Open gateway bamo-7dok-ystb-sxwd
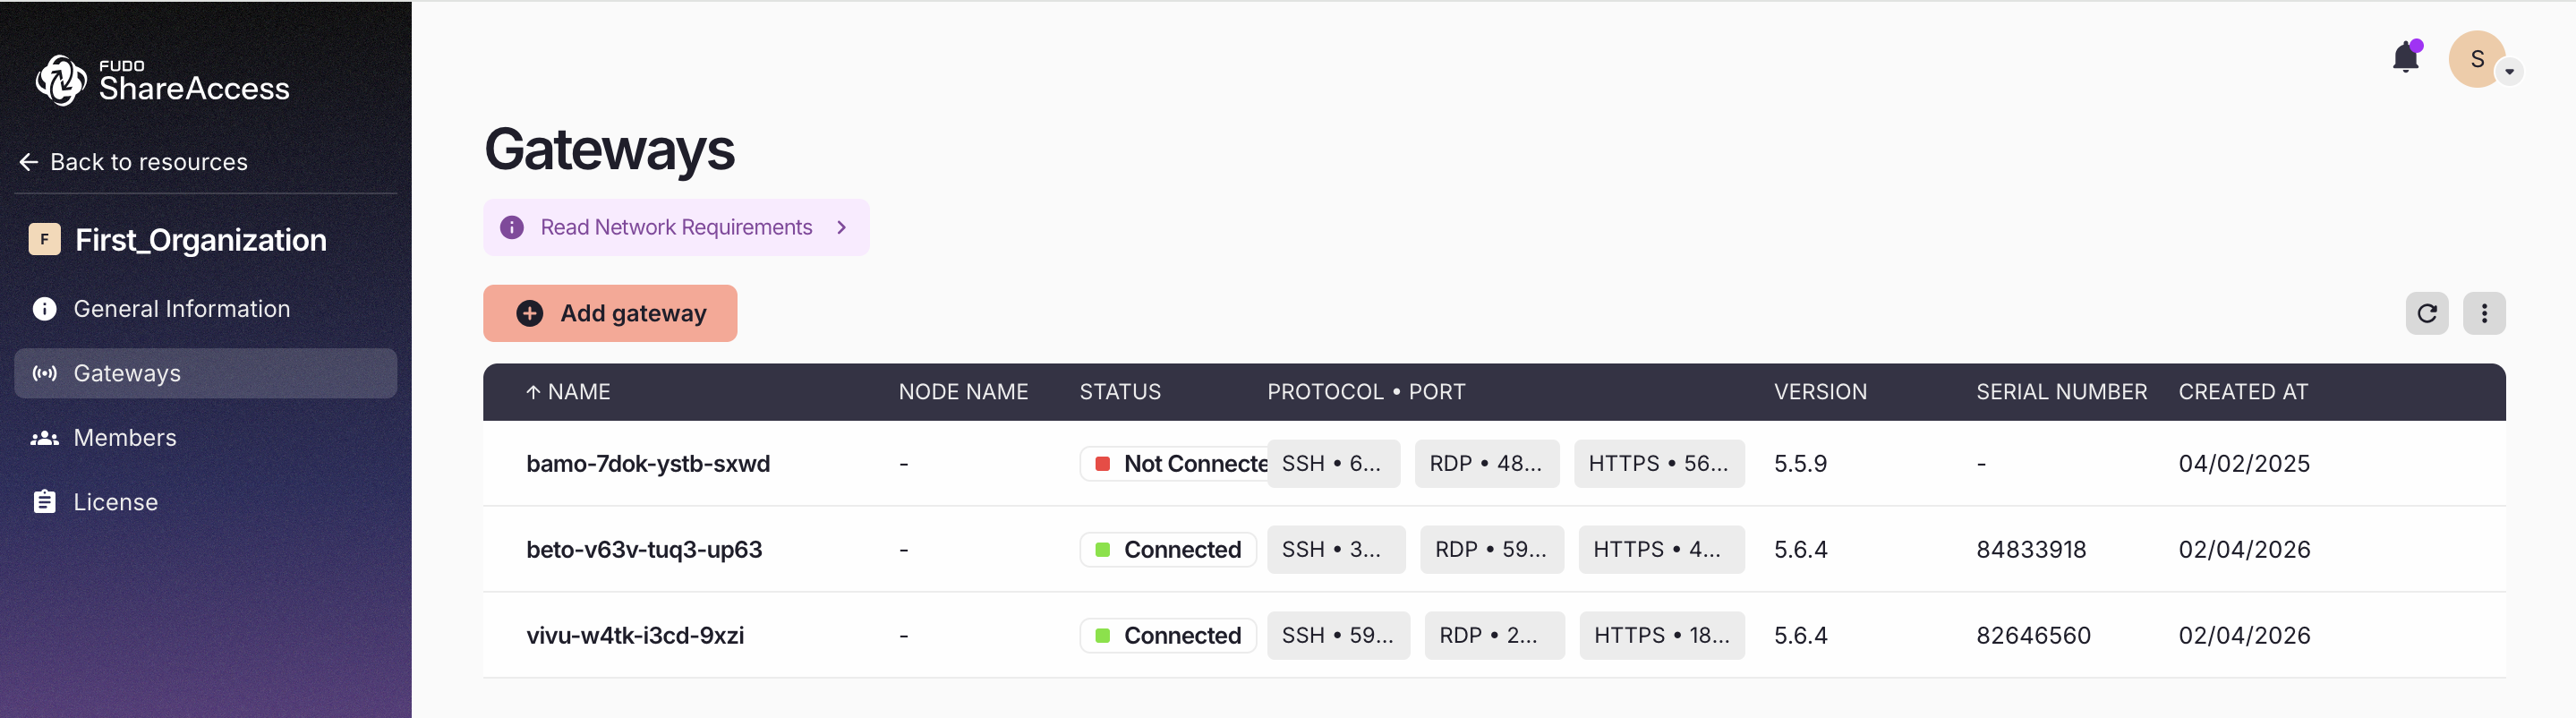 [x=648, y=464]
